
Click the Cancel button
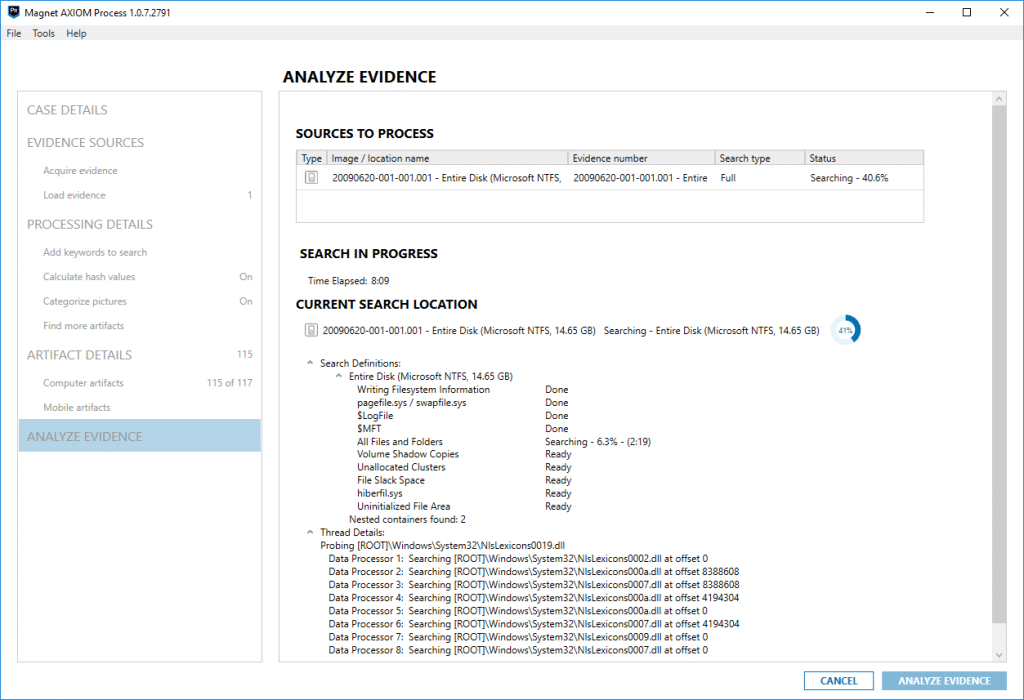click(839, 680)
